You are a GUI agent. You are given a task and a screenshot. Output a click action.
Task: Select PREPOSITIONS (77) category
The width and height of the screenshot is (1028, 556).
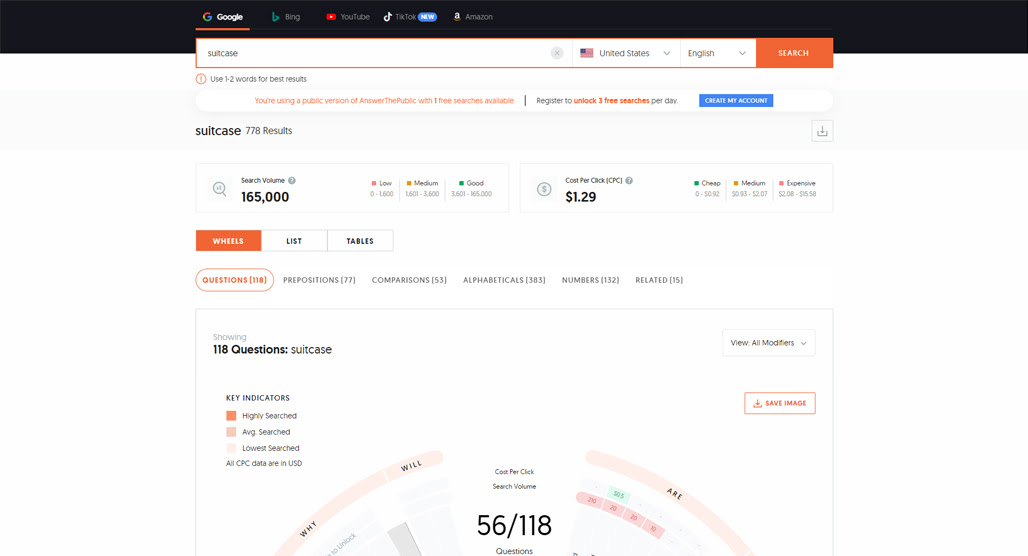[319, 280]
